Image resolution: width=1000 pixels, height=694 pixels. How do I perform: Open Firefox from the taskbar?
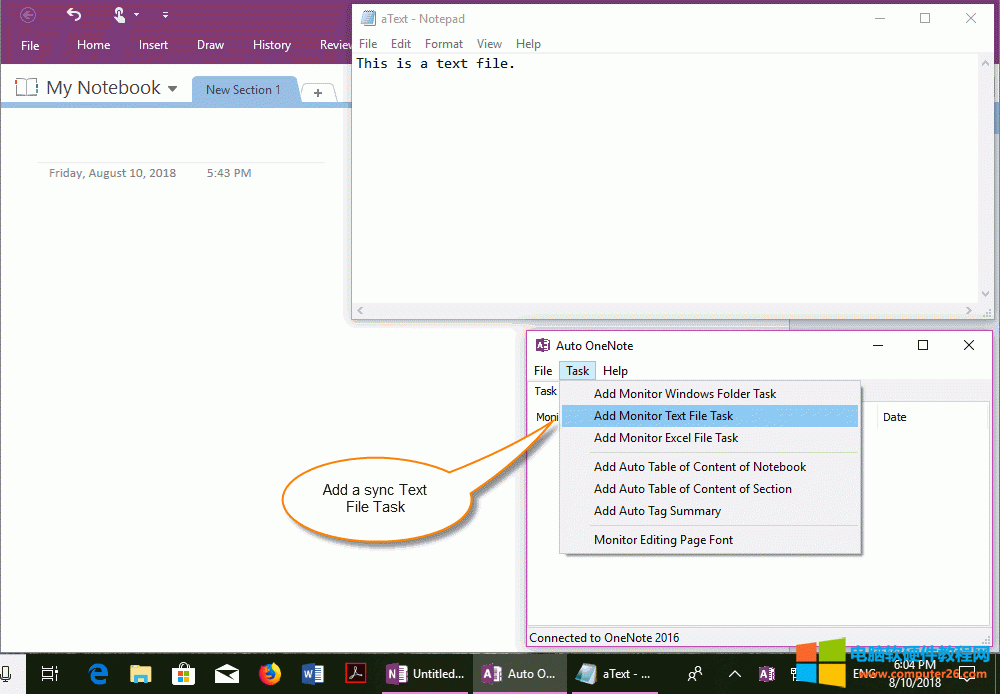pyautogui.click(x=269, y=673)
